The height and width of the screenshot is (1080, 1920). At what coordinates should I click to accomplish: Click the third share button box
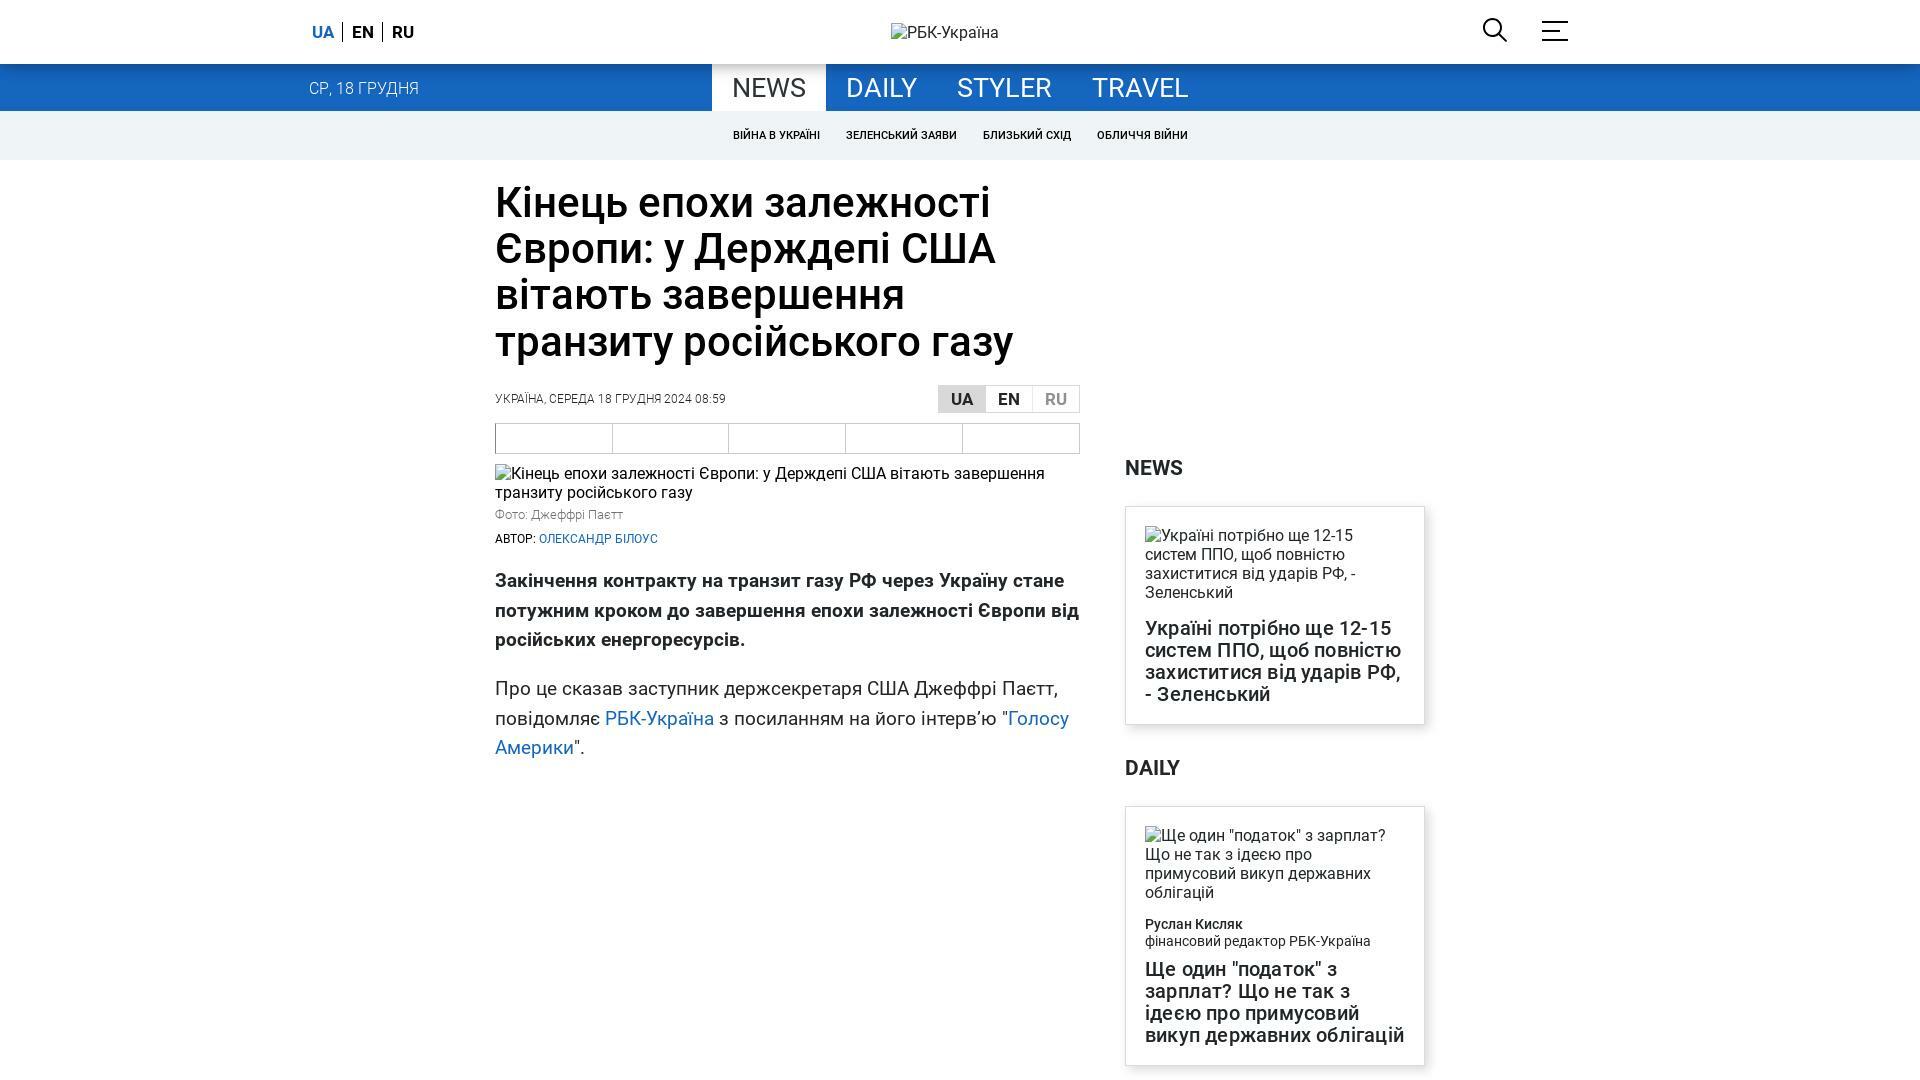click(x=787, y=438)
